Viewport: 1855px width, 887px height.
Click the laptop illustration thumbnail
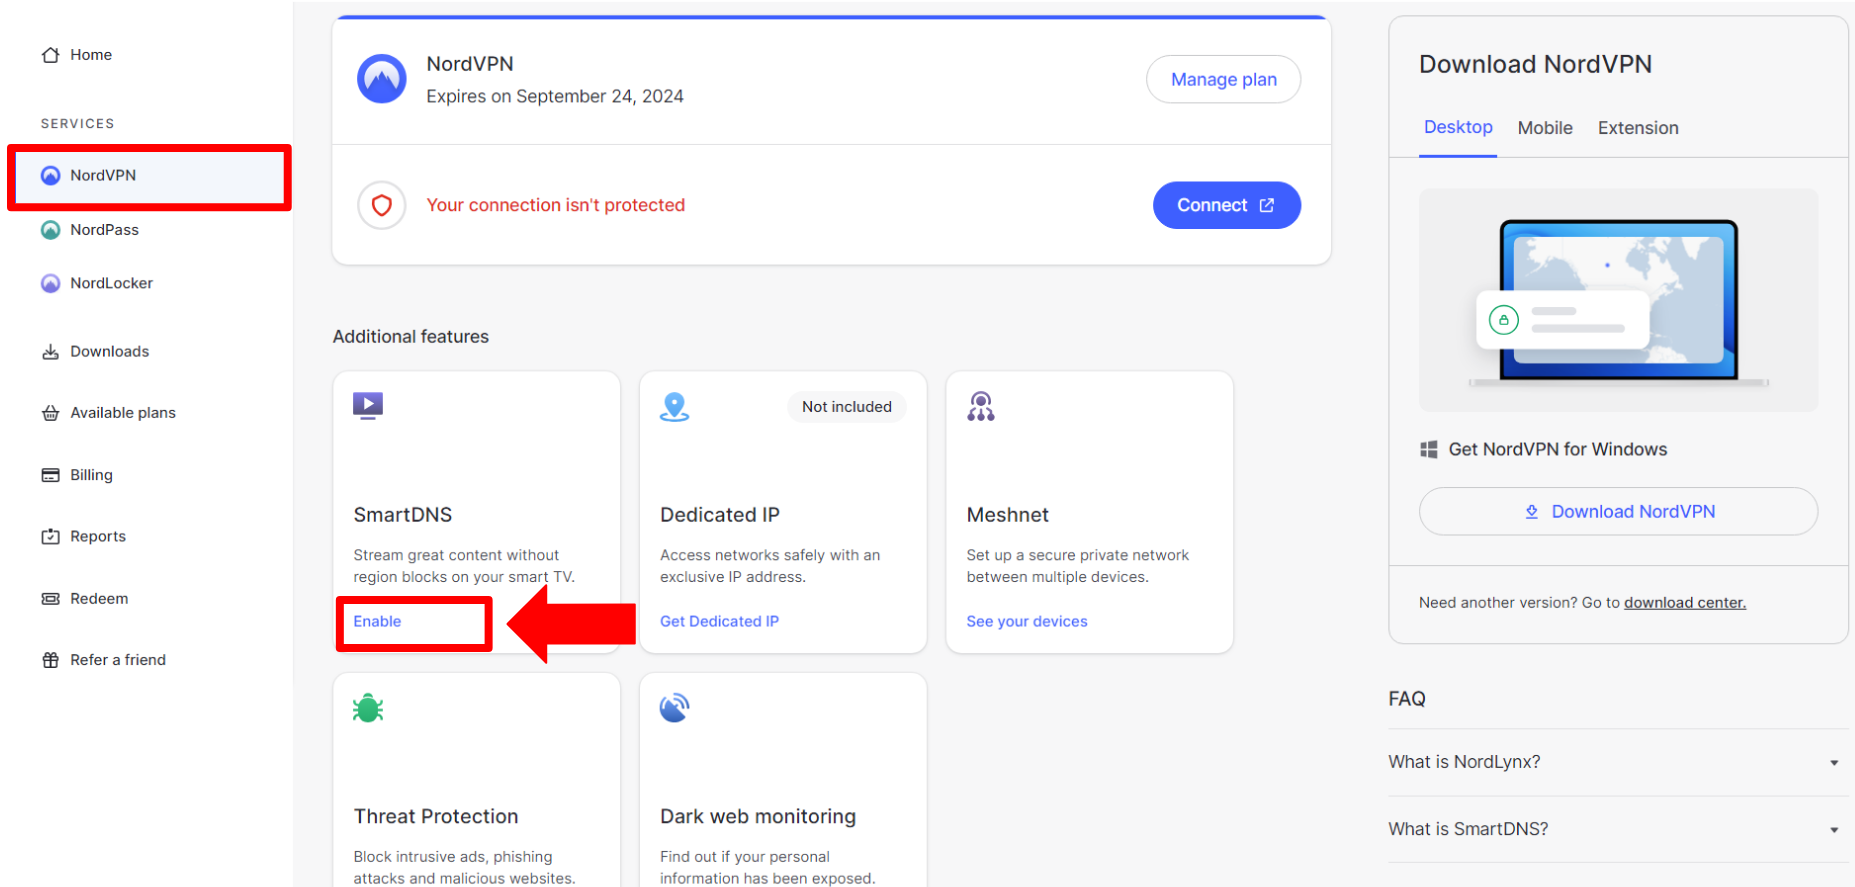(1618, 300)
